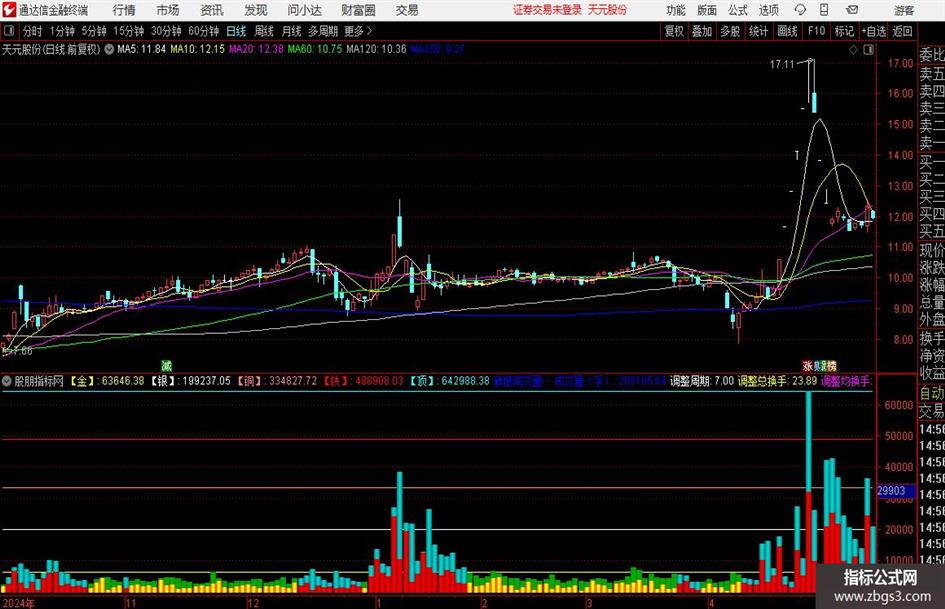Open the mobile phone icon in title bar
The height and width of the screenshot is (609, 945).
[x=824, y=10]
